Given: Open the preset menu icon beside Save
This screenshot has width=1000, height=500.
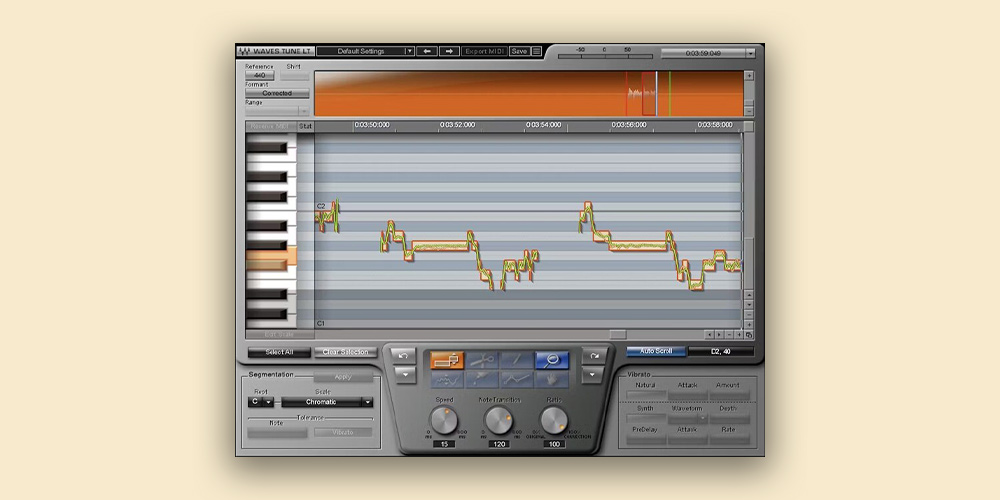Looking at the screenshot, I should point(536,51).
